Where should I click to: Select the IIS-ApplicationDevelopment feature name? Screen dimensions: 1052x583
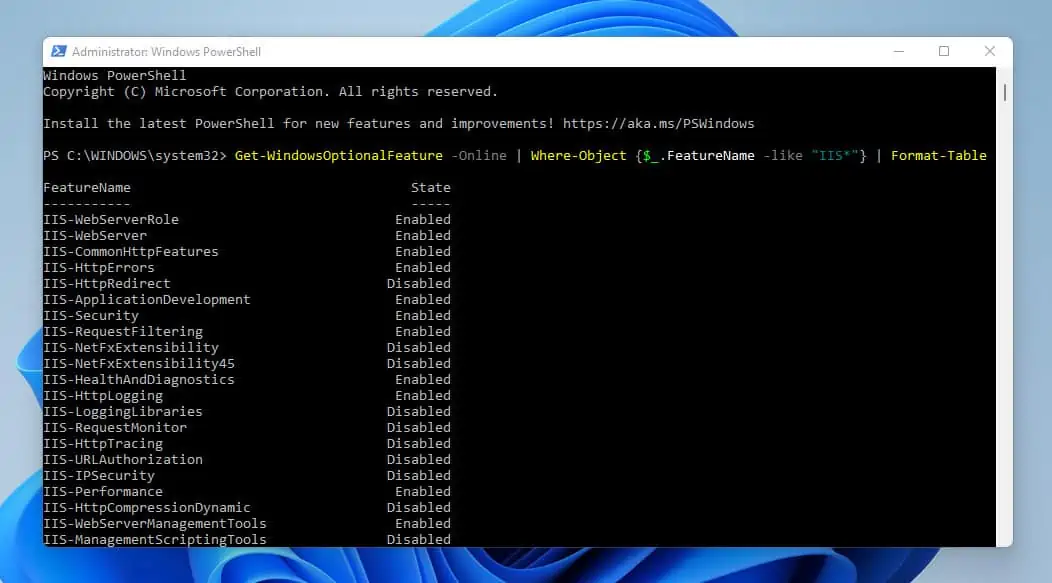[146, 300]
